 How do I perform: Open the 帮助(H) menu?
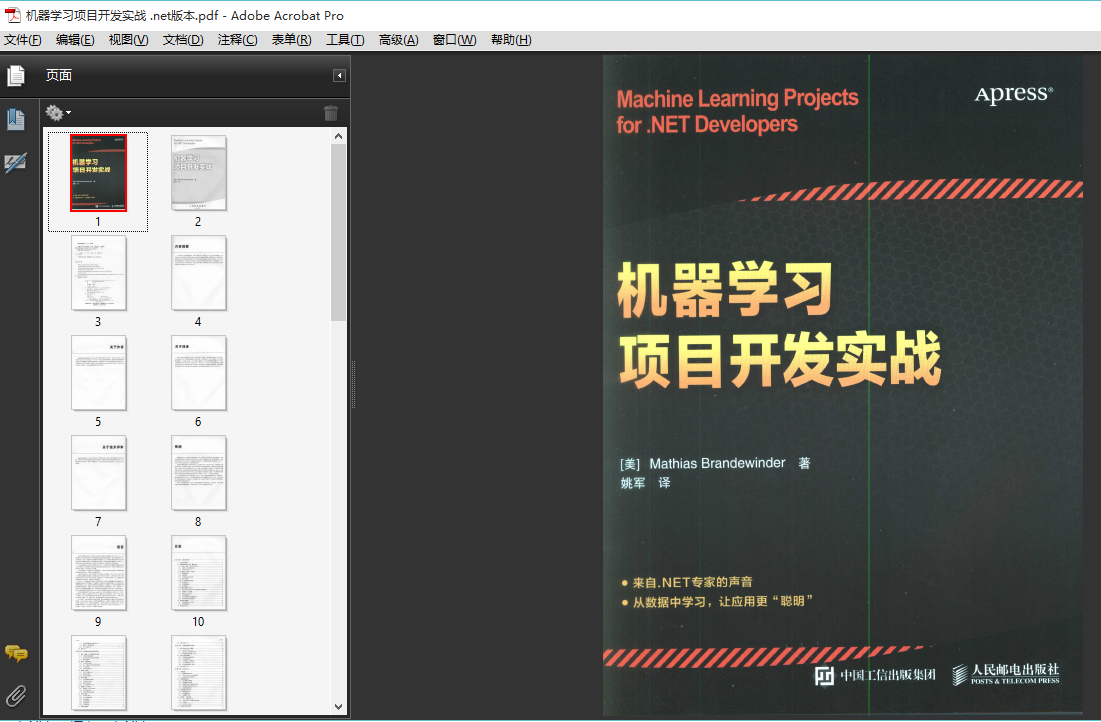click(511, 40)
